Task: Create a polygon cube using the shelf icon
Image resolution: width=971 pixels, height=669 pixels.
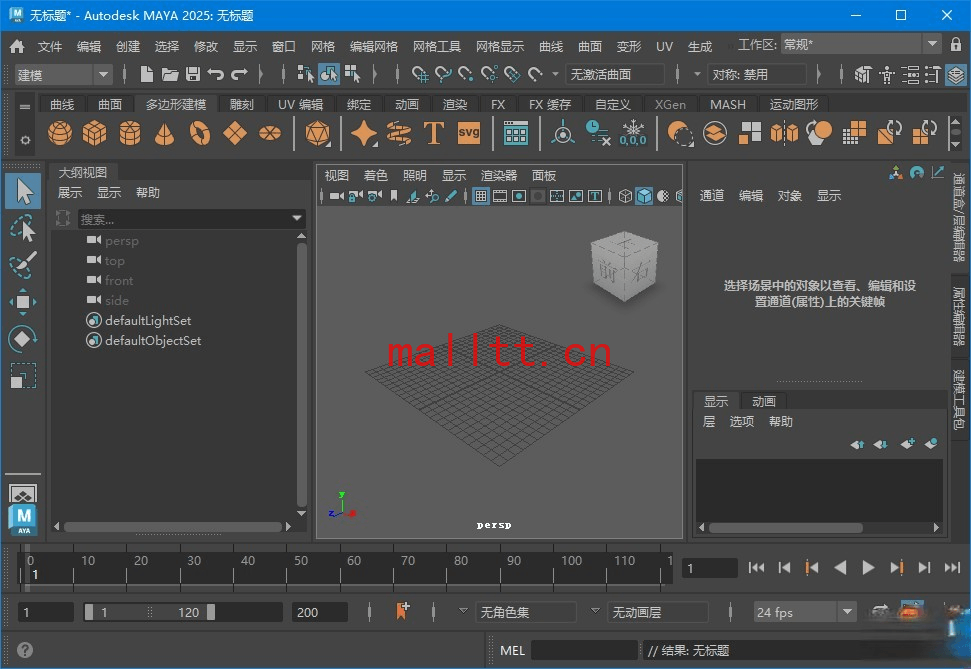Action: (x=94, y=132)
